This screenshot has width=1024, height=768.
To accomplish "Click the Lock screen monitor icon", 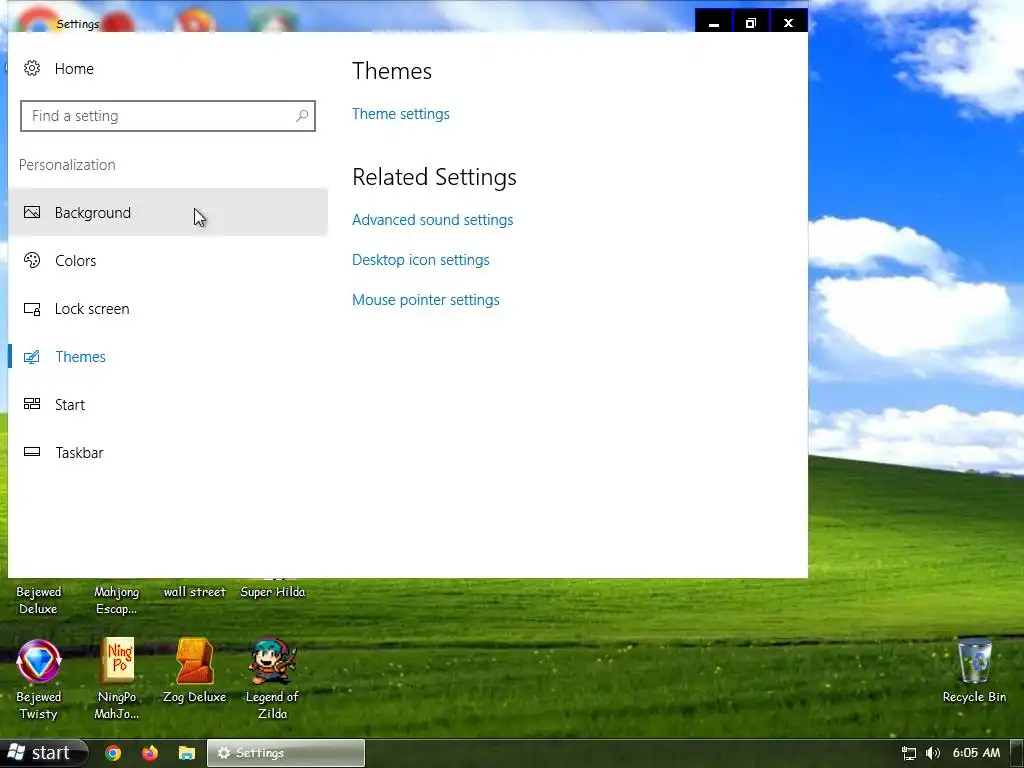I will pos(32,309).
